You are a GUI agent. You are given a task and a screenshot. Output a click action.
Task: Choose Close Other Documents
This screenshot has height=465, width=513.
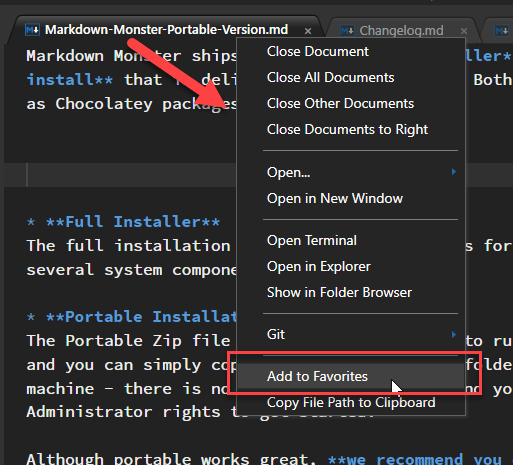(x=340, y=104)
